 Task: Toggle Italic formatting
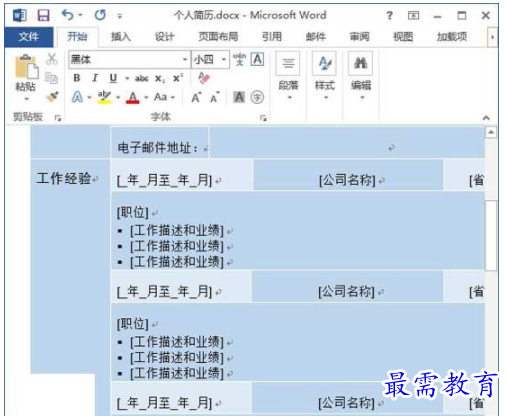click(95, 78)
